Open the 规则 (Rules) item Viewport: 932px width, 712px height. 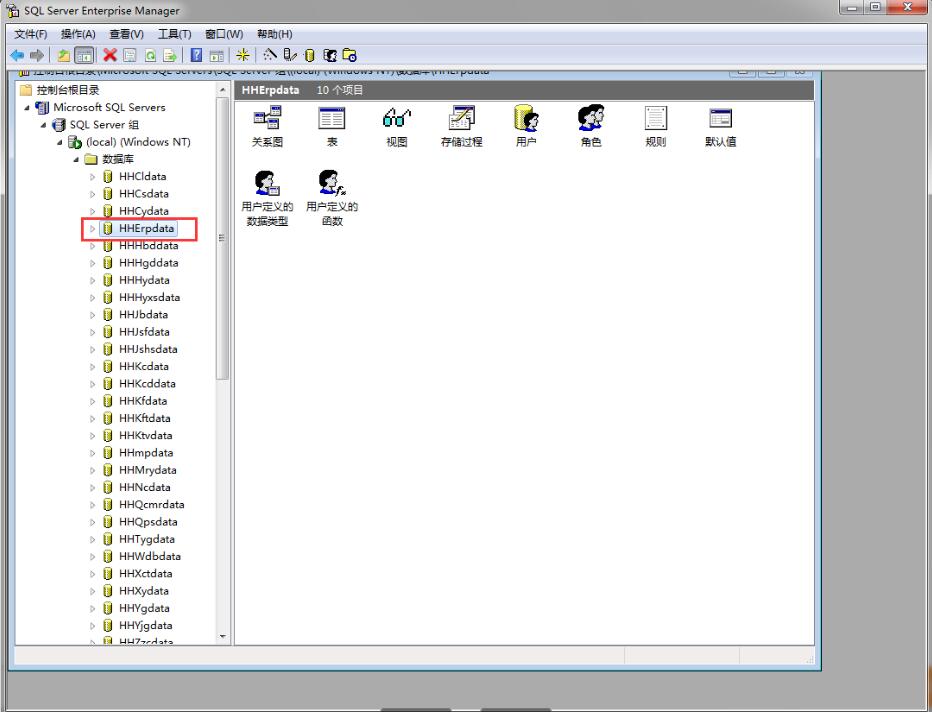(656, 126)
